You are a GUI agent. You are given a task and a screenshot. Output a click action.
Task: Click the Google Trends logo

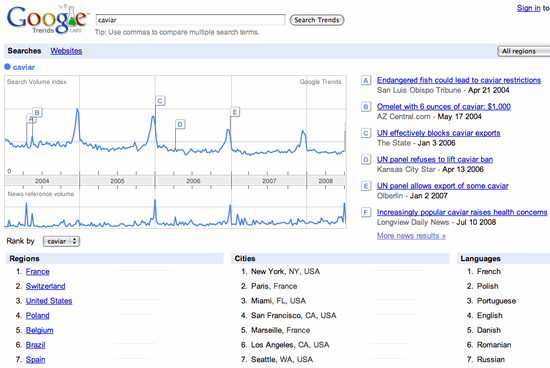tap(47, 19)
